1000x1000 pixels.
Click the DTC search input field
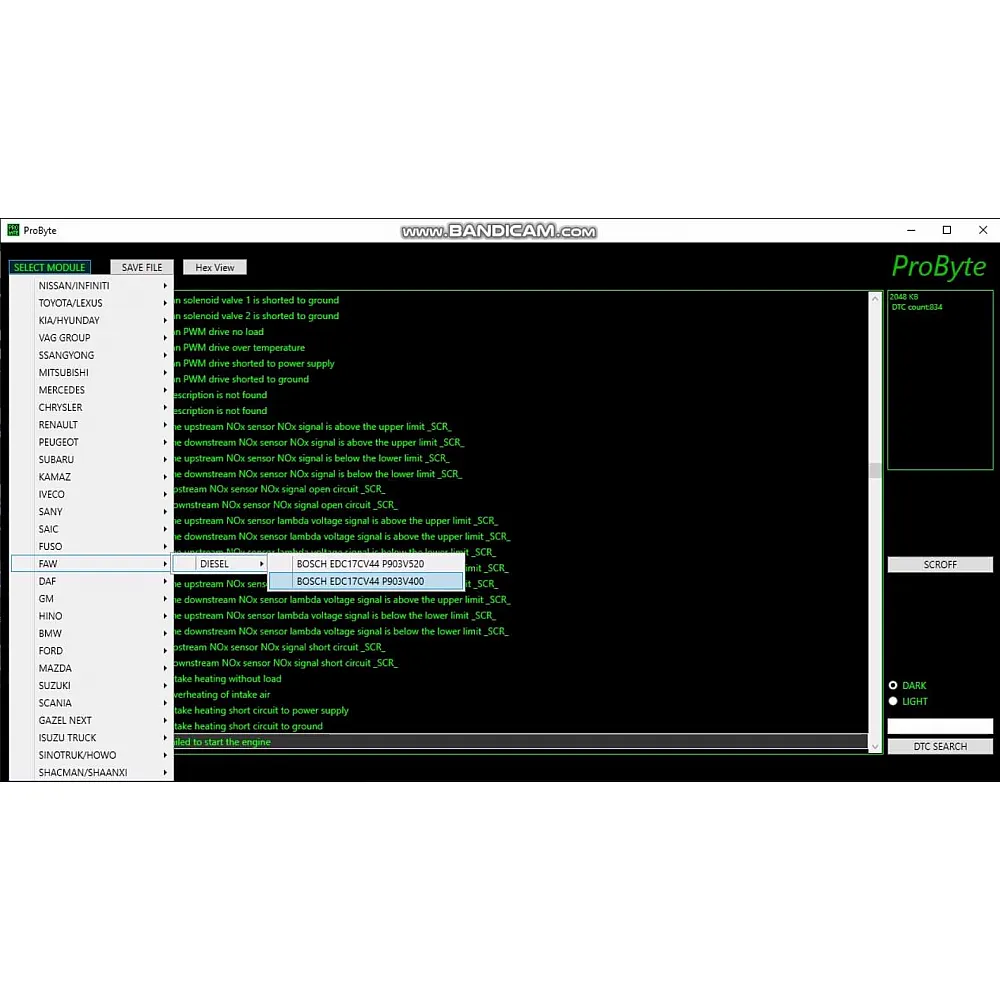pos(940,726)
